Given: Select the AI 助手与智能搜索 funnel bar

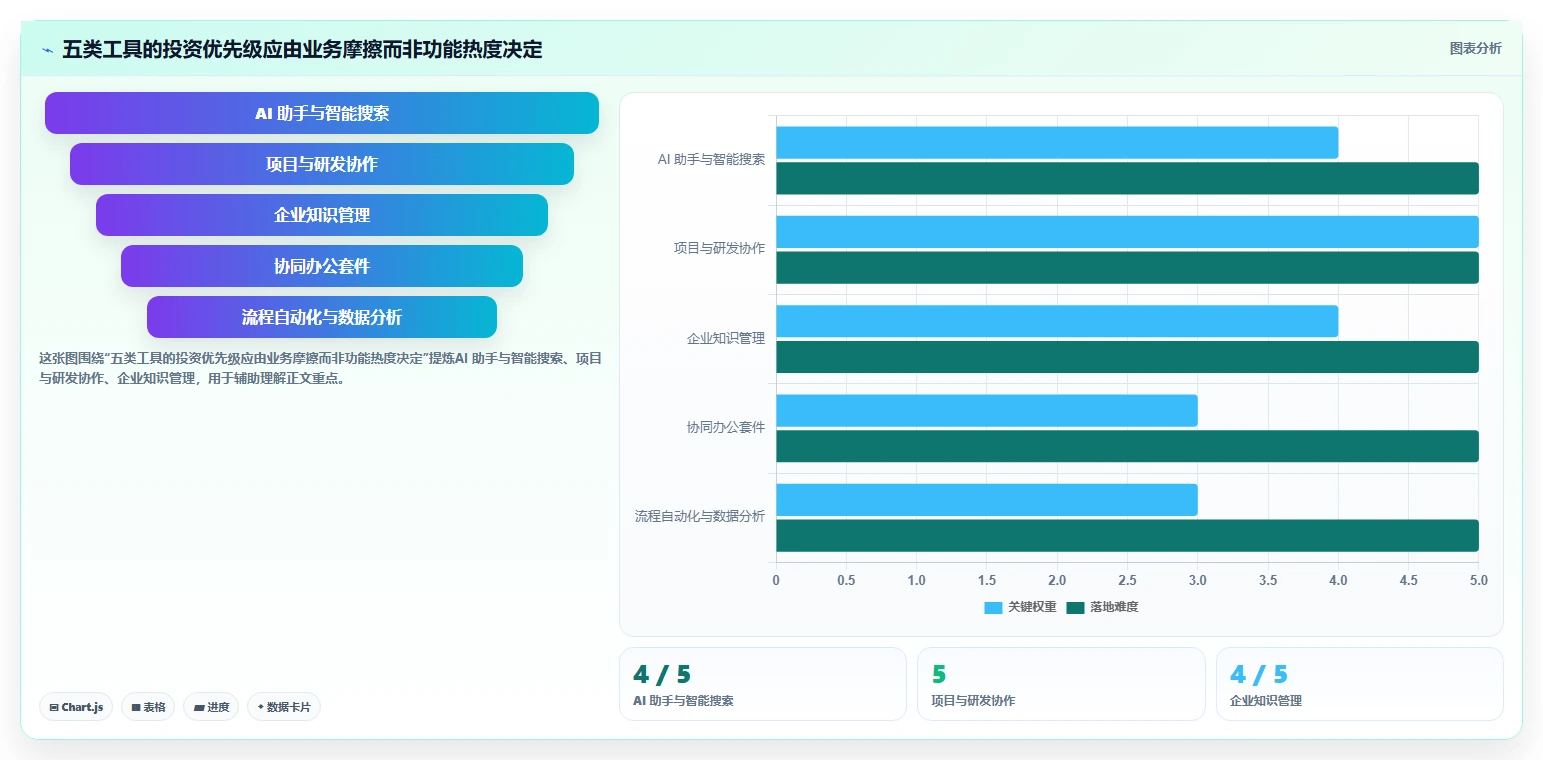Looking at the screenshot, I should pyautogui.click(x=322, y=113).
